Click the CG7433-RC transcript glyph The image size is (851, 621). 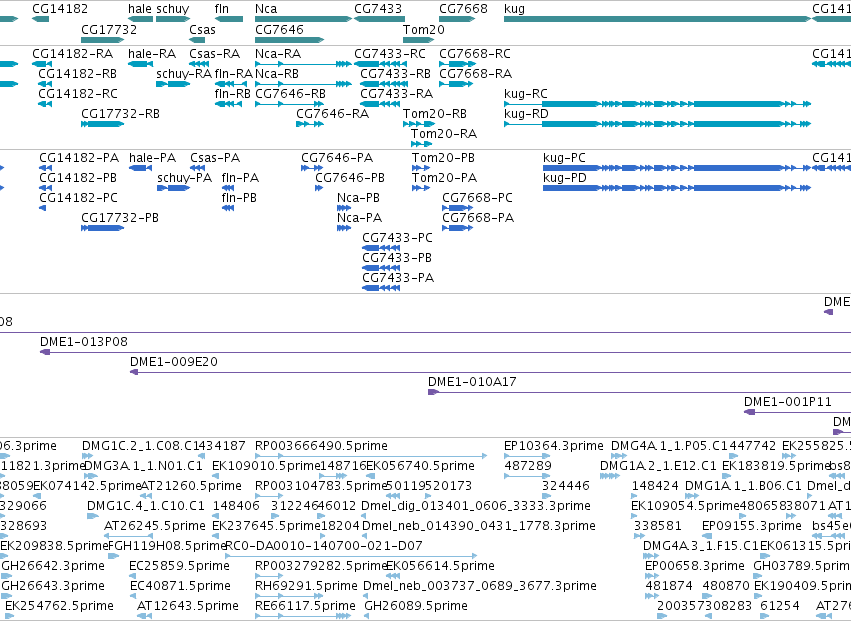tap(380, 64)
